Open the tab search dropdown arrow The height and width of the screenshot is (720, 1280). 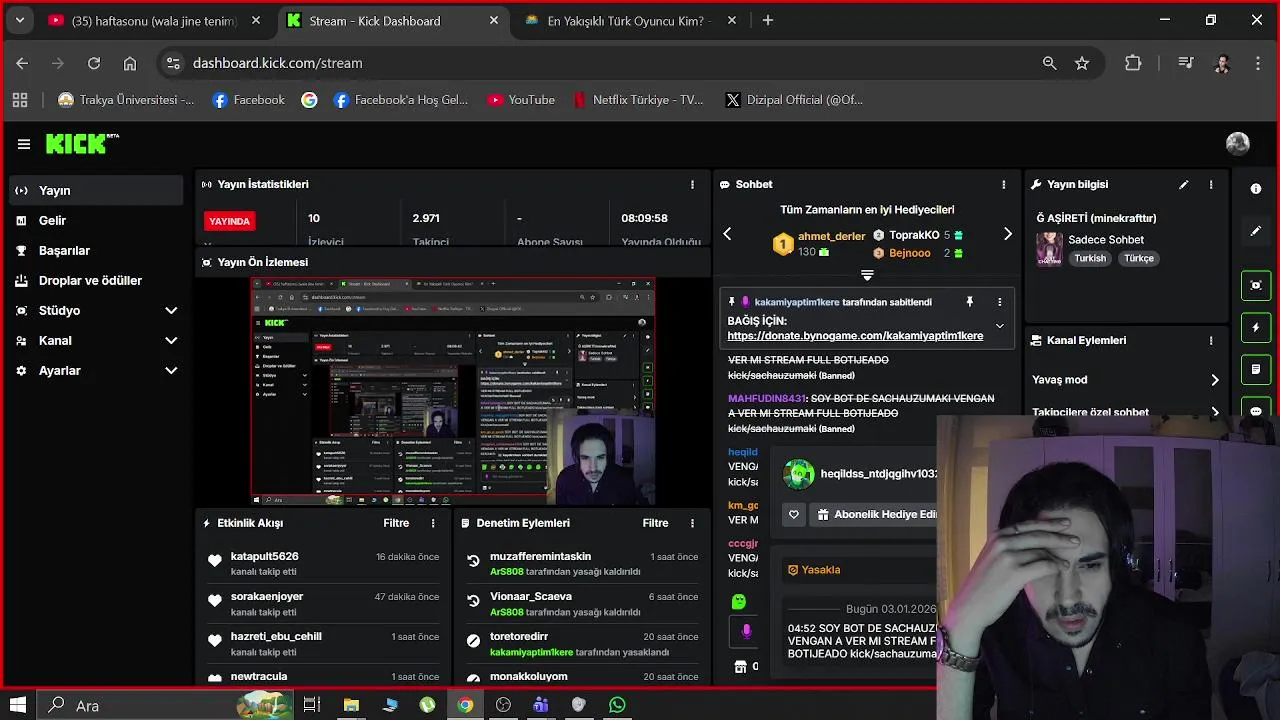tap(19, 20)
